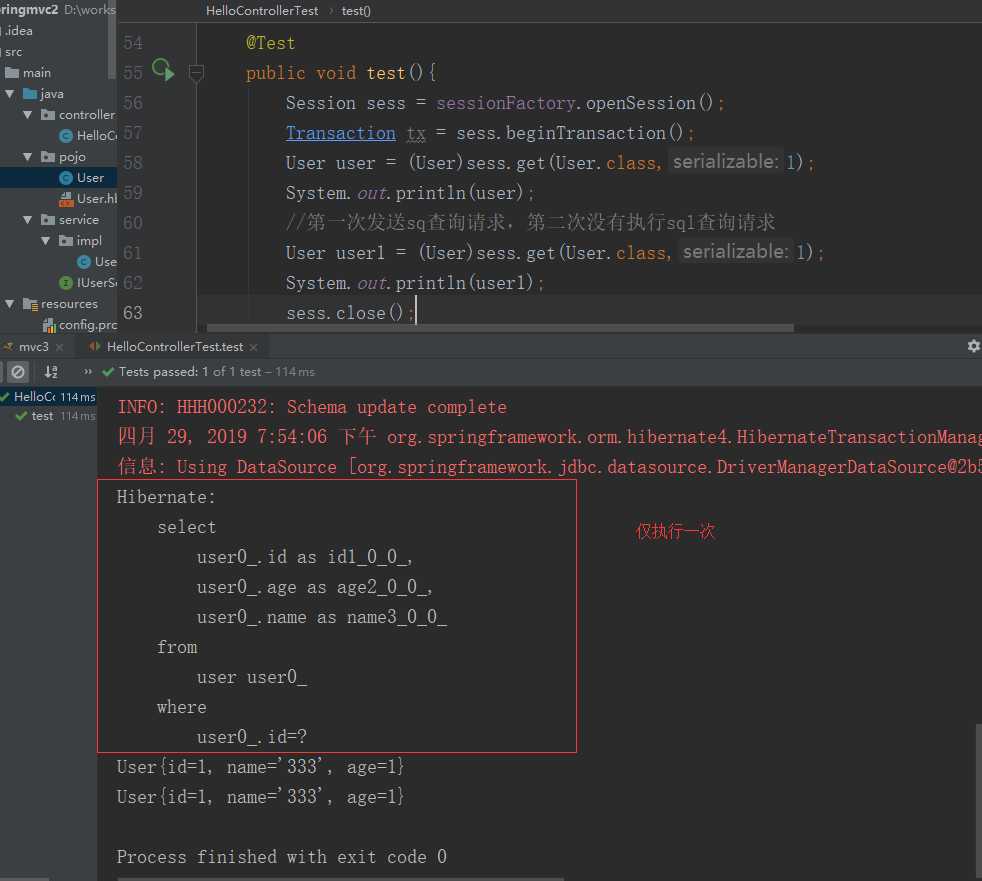Click the Transaction class link on line 57
982x881 pixels.
point(341,133)
